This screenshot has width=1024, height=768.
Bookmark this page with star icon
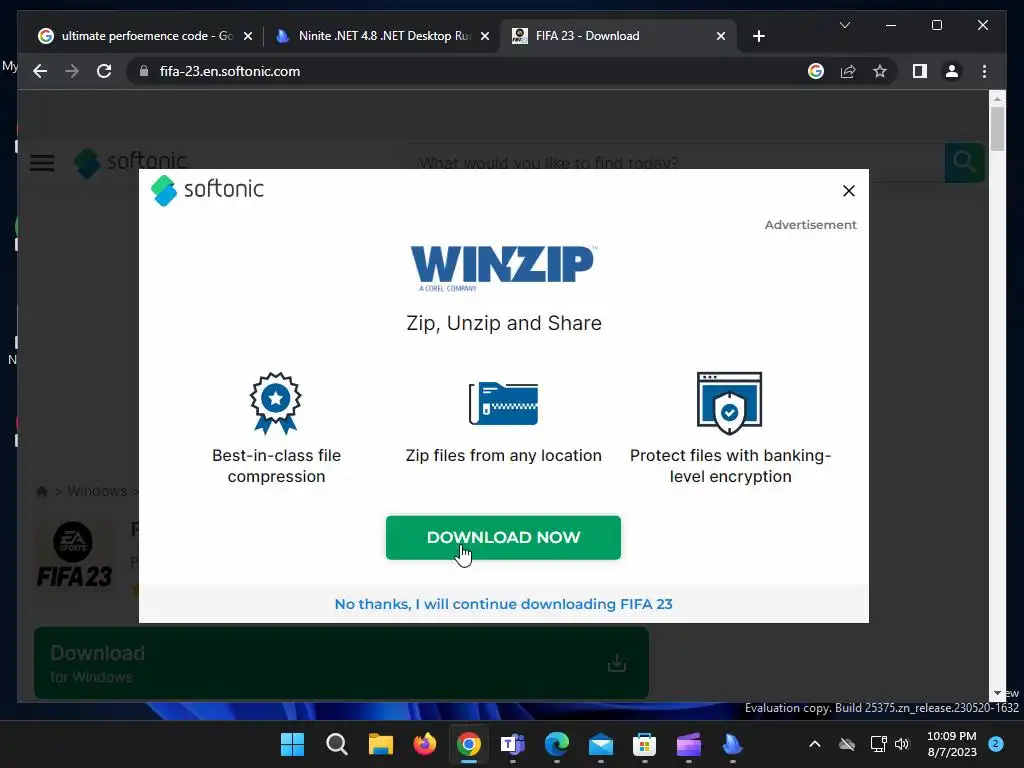[x=880, y=71]
